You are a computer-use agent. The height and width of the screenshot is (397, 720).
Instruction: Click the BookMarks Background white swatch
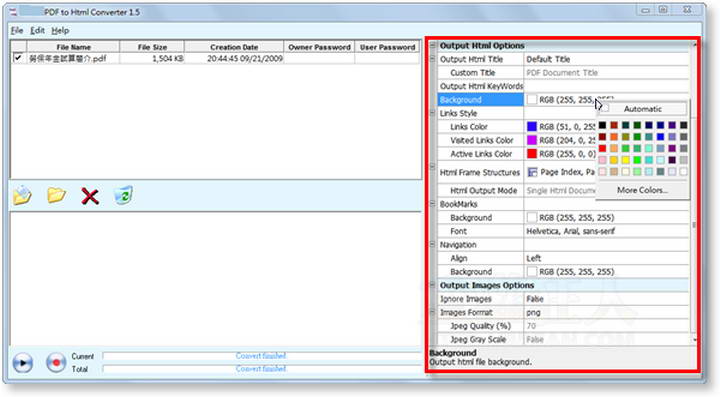532,218
